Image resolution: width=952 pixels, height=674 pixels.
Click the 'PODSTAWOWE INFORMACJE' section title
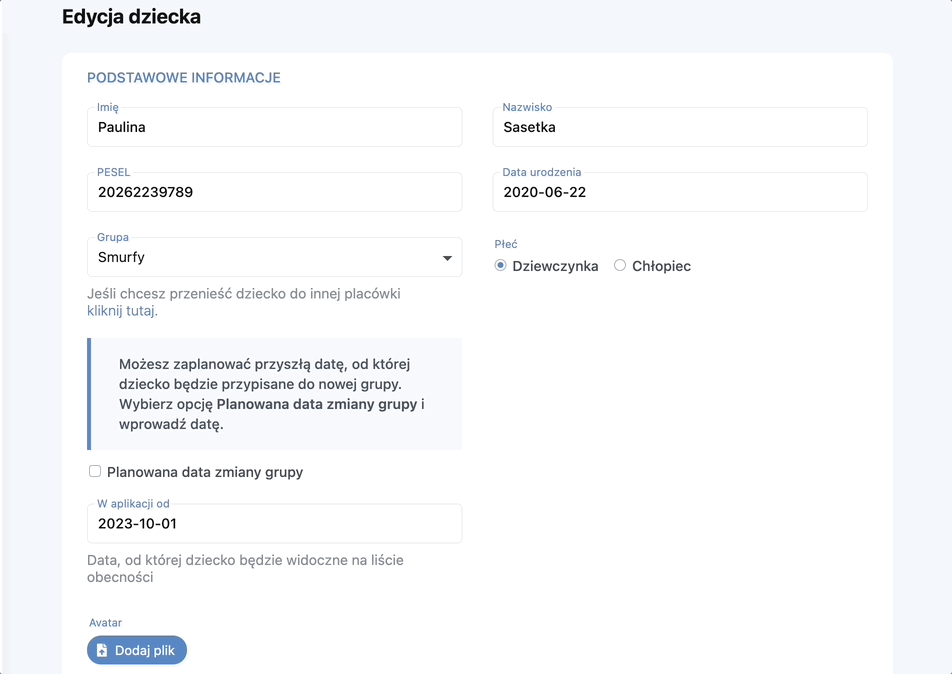183,78
